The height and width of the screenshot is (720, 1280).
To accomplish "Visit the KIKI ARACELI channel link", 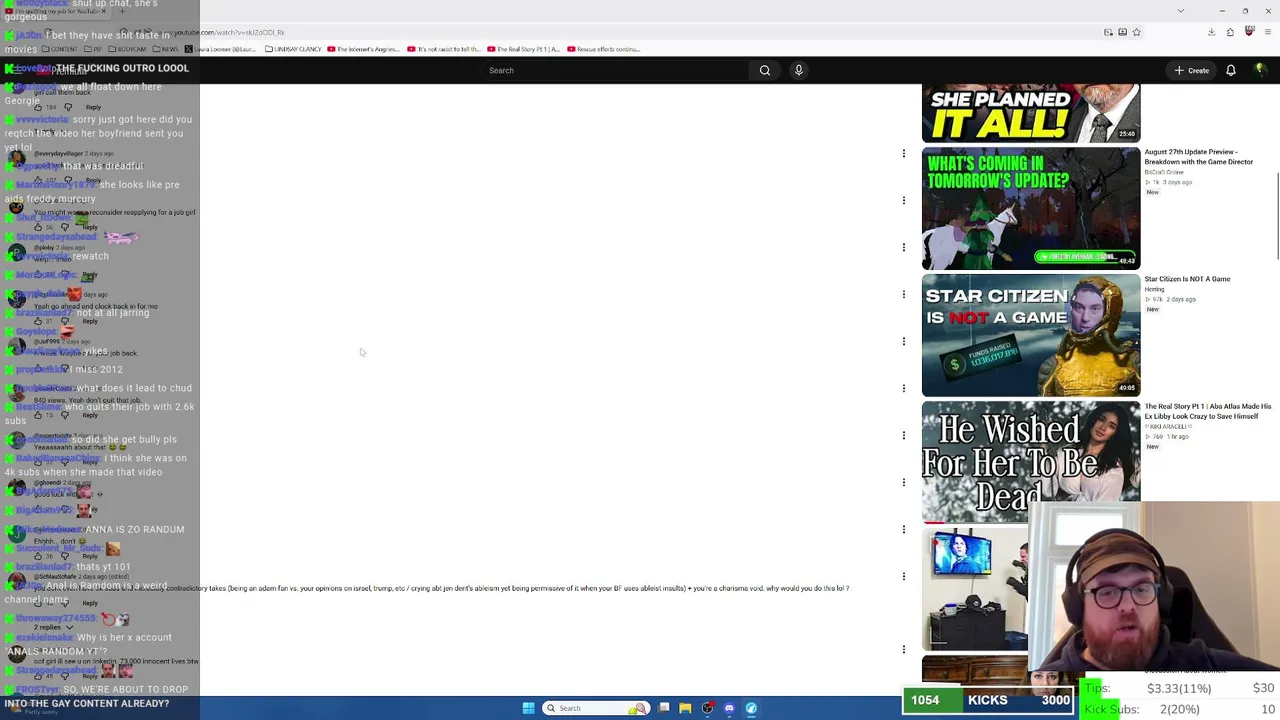I will pos(1166,426).
